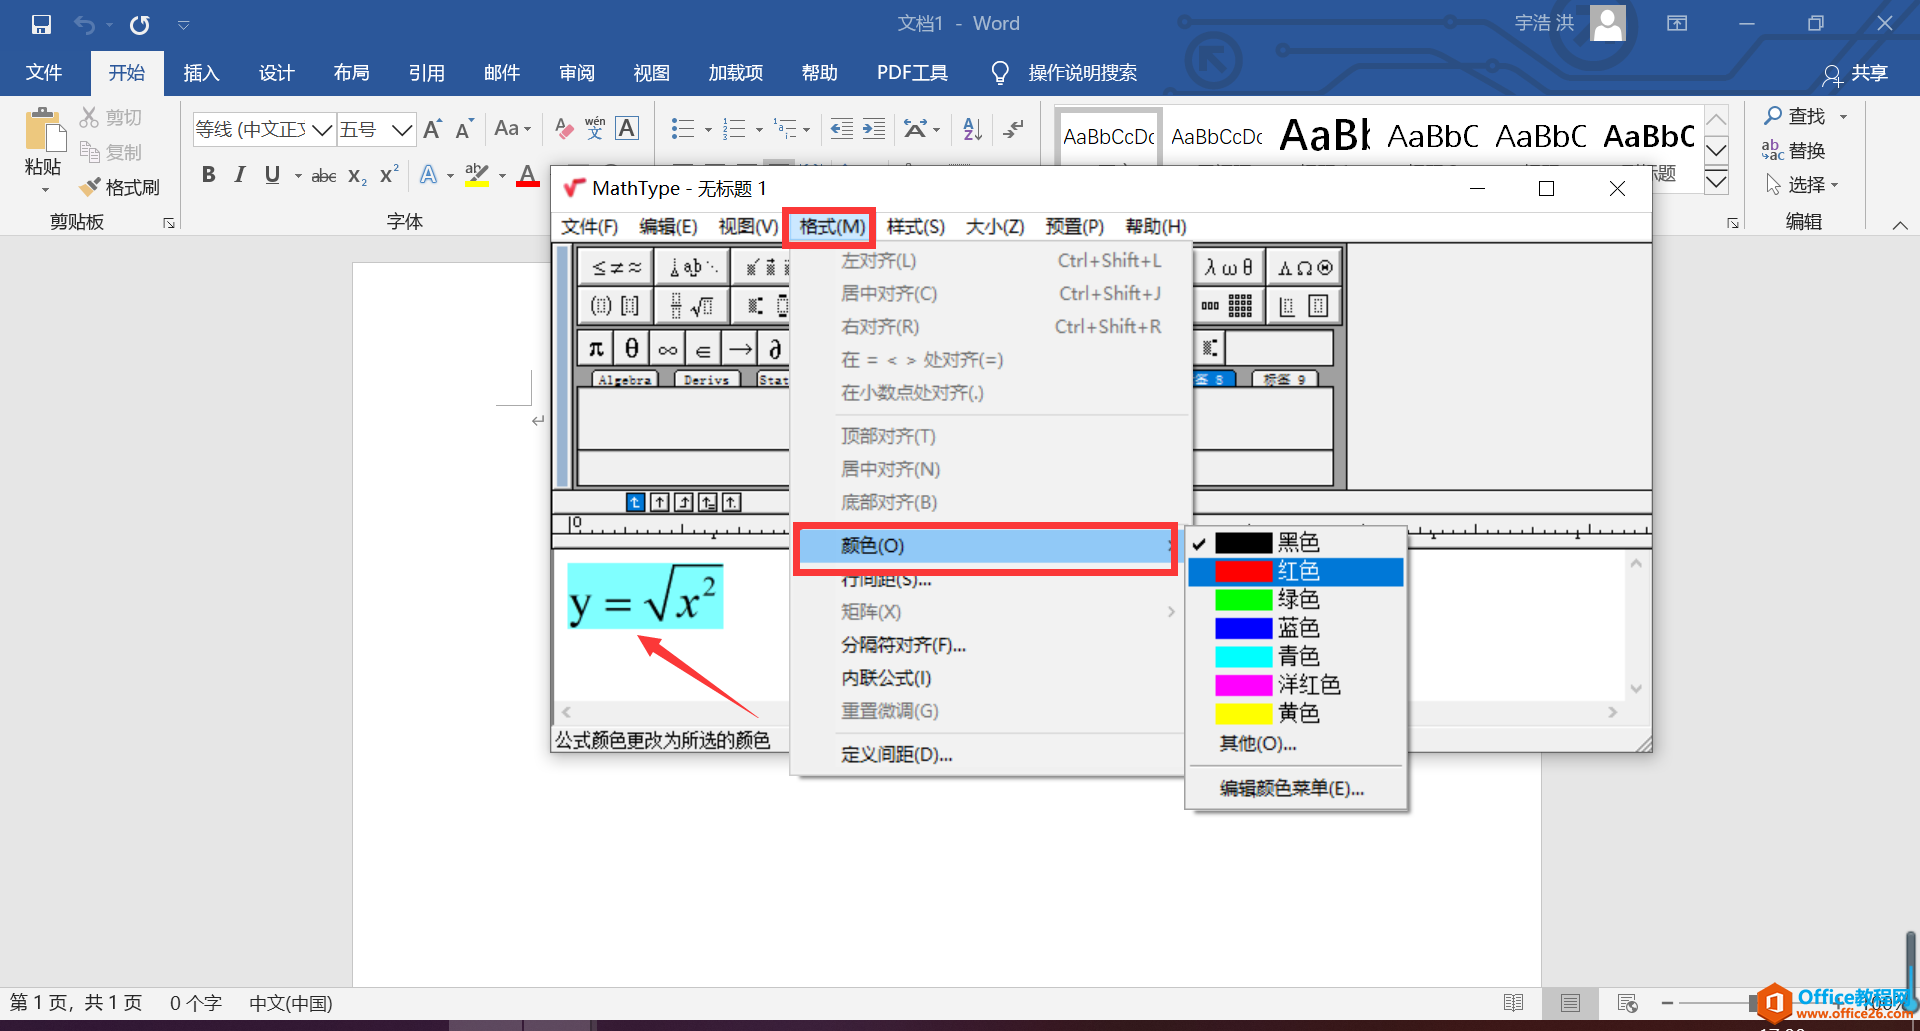The width and height of the screenshot is (1920, 1031).
Task: Switch to the Derivs tab in MathType
Action: pos(706,379)
